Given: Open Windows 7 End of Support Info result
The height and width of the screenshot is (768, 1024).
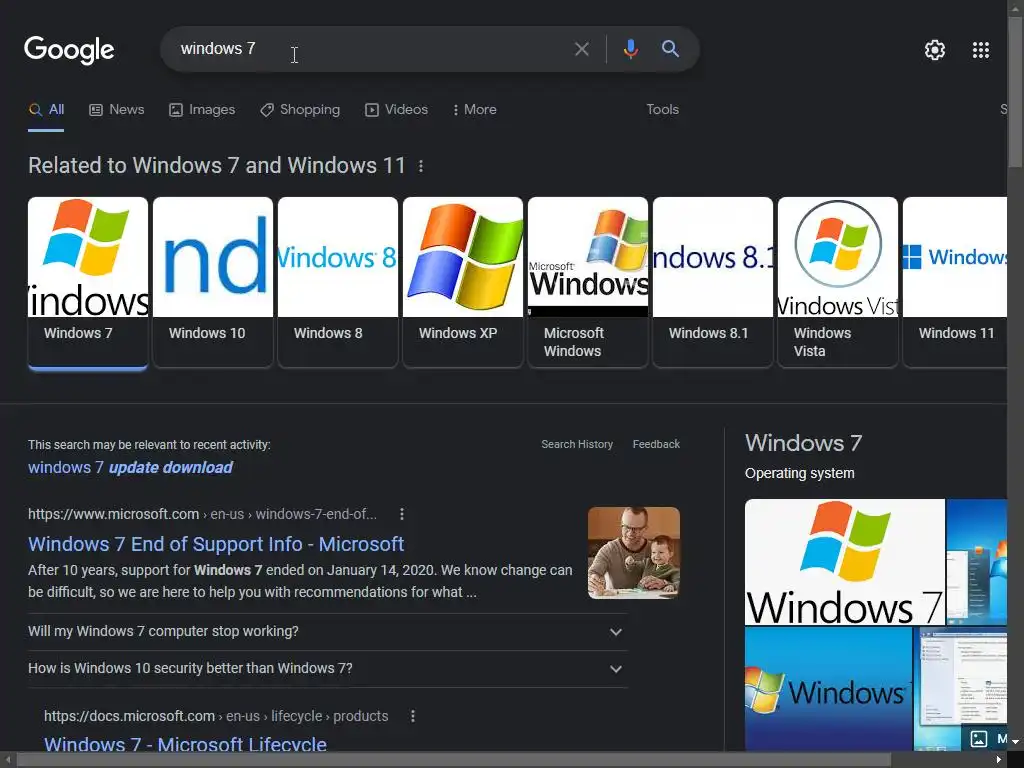Looking at the screenshot, I should coord(216,544).
